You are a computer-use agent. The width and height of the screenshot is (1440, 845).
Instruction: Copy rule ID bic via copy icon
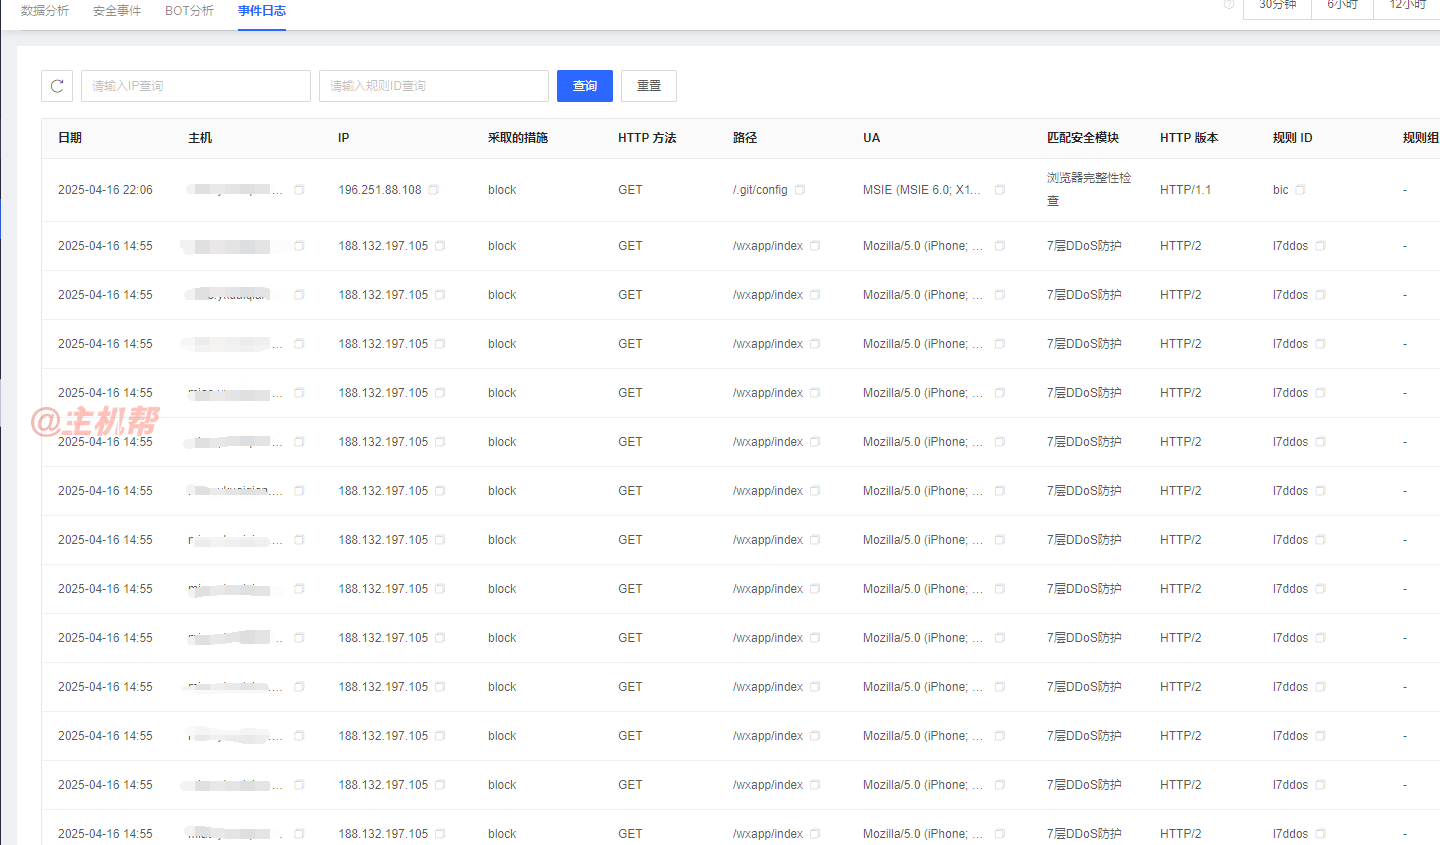1301,190
